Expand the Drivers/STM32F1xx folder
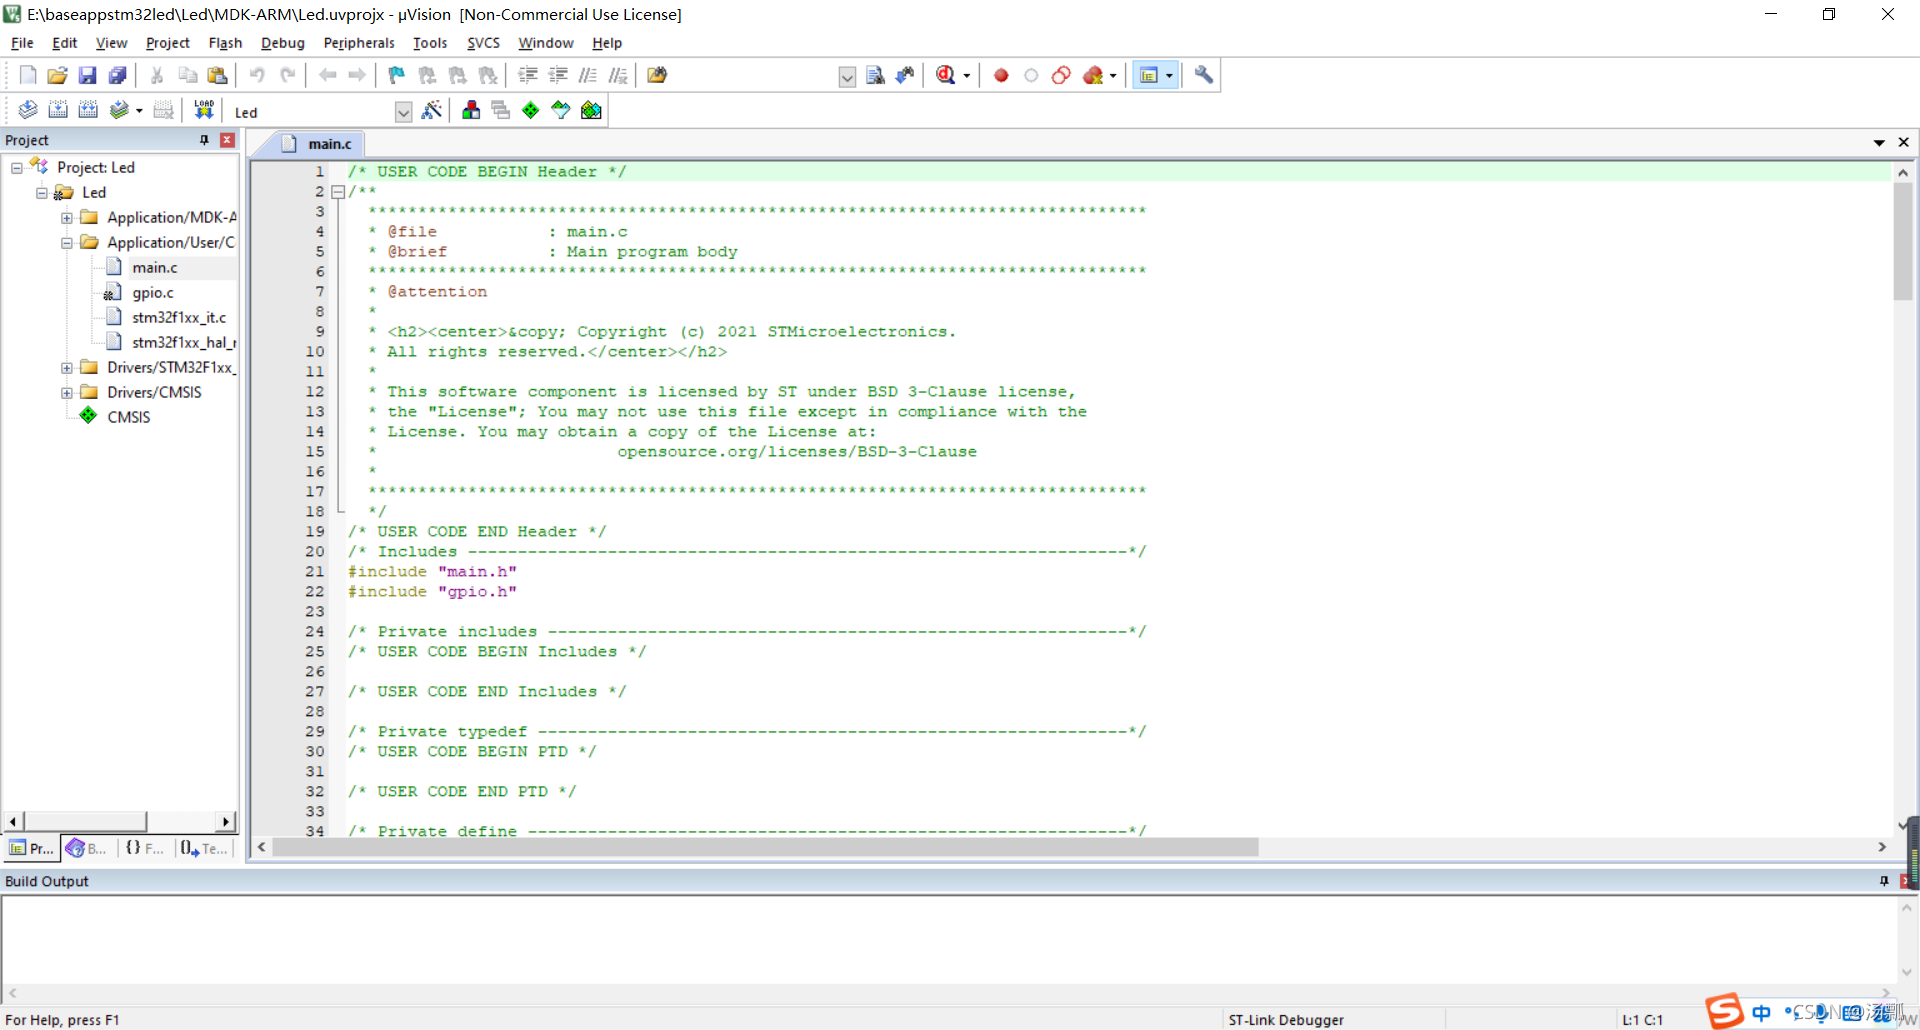The height and width of the screenshot is (1030, 1920). (67, 368)
